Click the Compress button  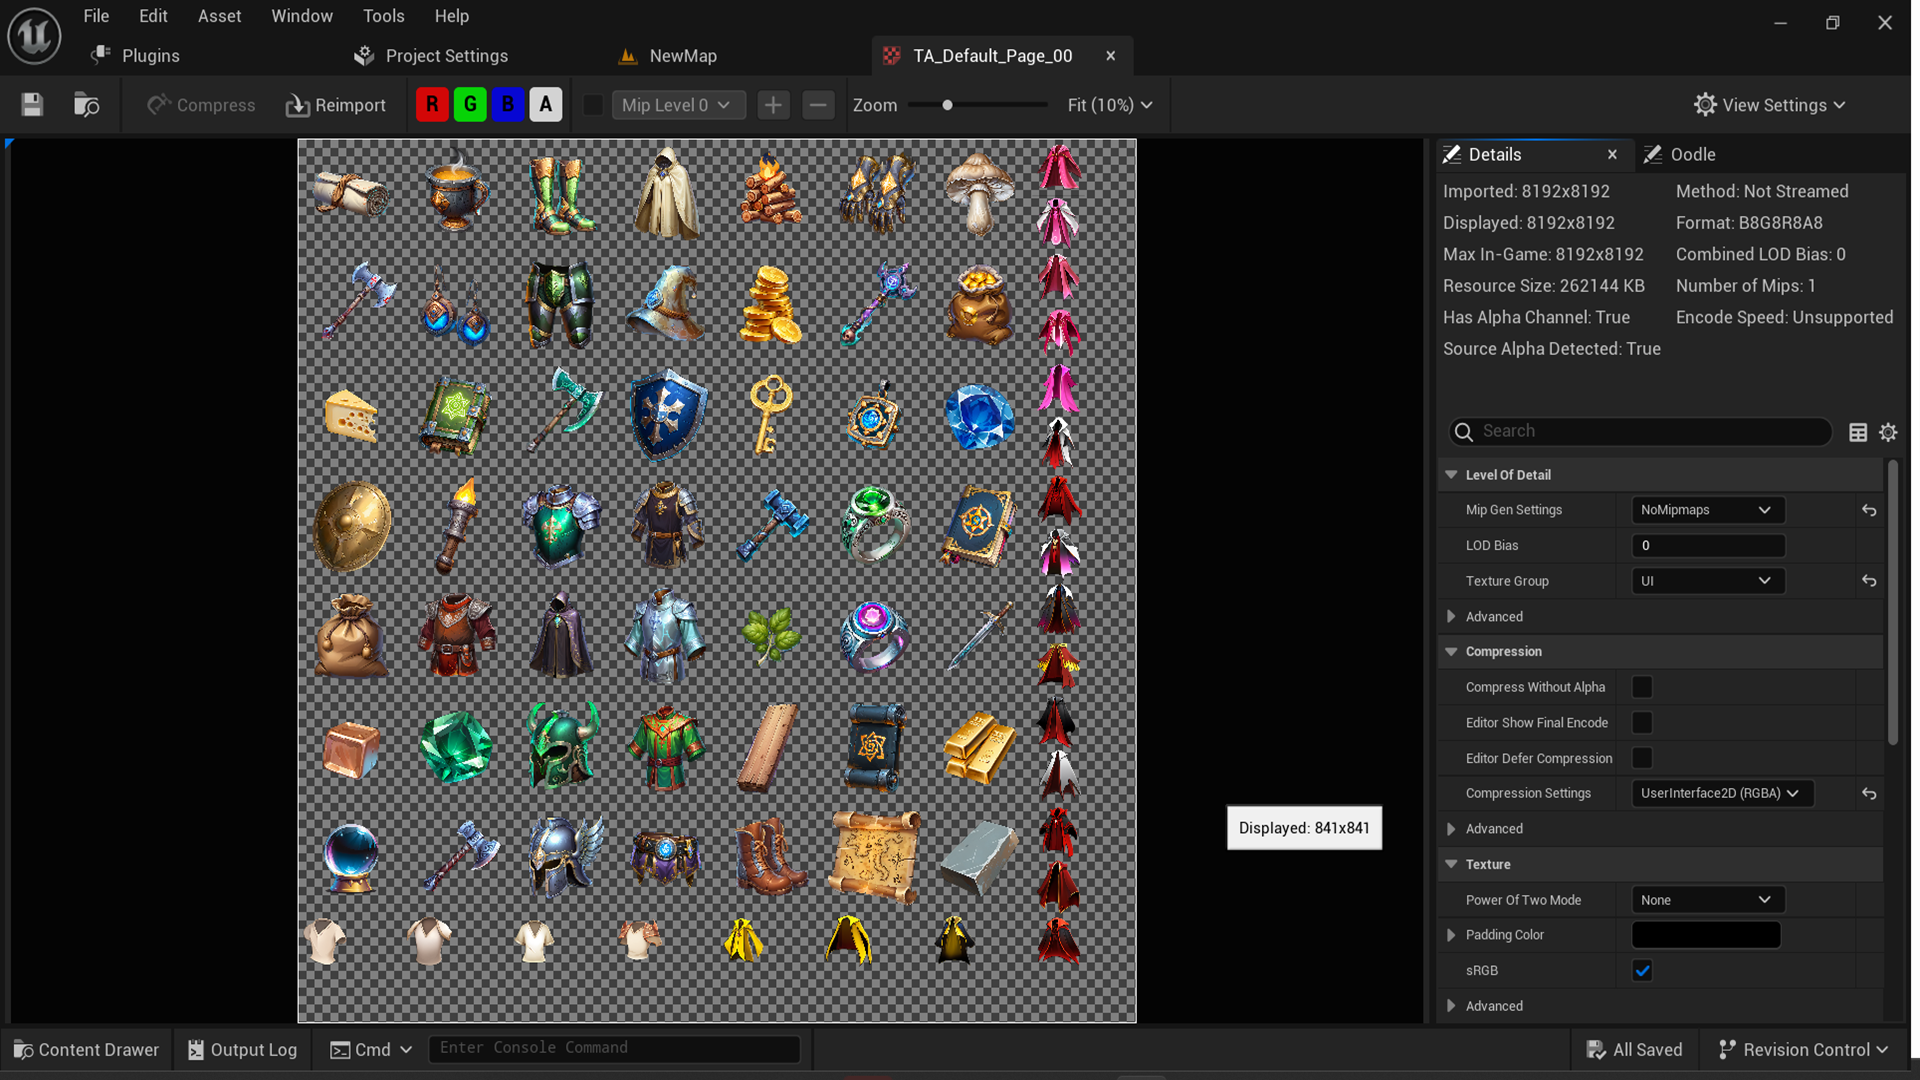pos(201,105)
